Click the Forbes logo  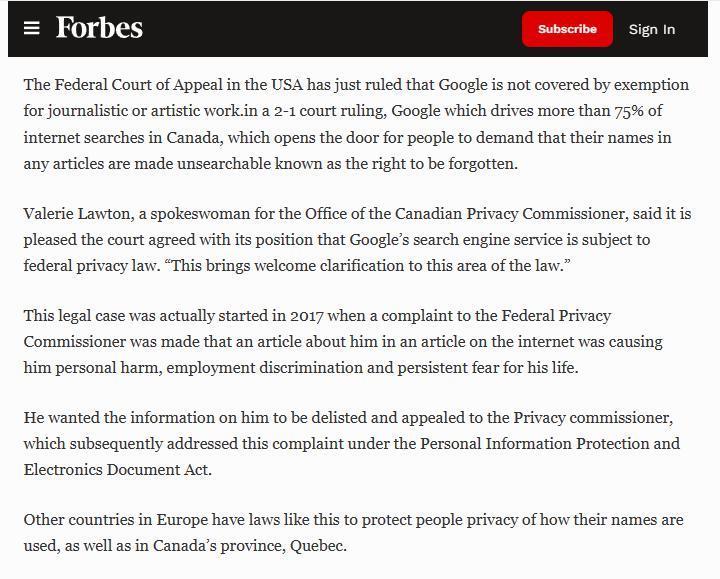pos(99,28)
